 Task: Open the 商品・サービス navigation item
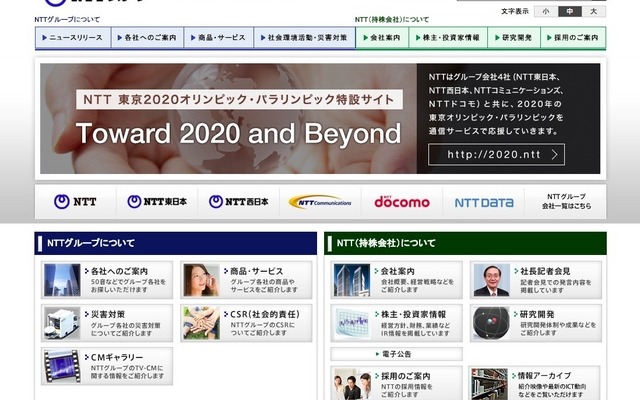click(219, 38)
